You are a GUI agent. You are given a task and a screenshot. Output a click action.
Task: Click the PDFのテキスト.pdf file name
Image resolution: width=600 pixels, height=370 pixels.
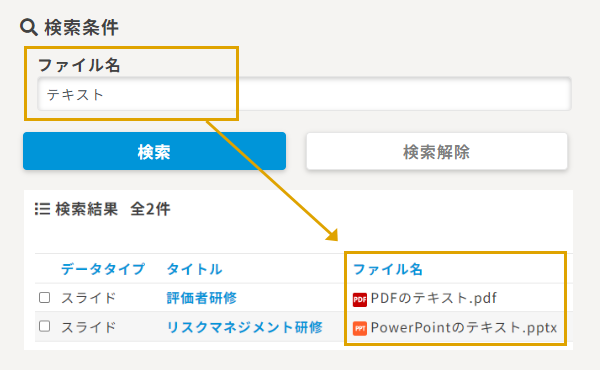point(434,298)
